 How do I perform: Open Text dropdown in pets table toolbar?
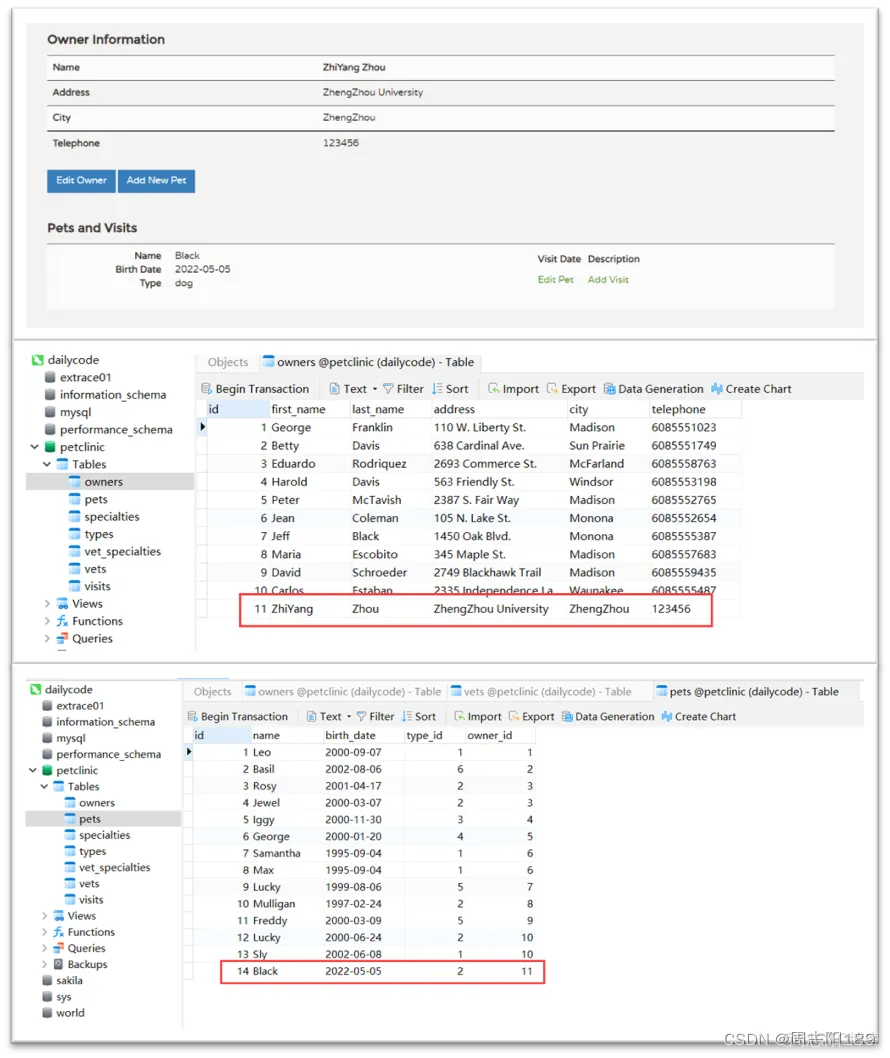(329, 717)
